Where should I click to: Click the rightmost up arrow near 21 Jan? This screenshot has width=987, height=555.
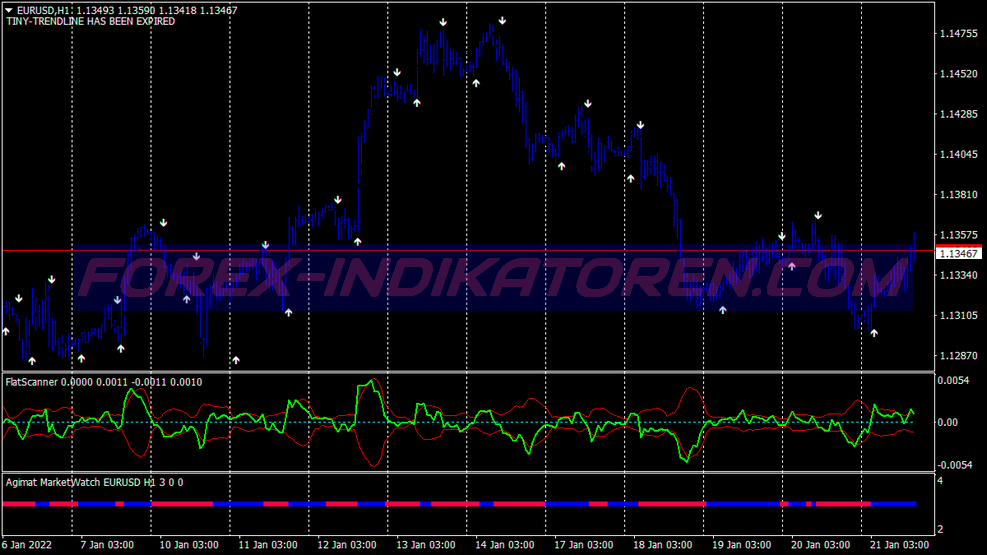[874, 332]
